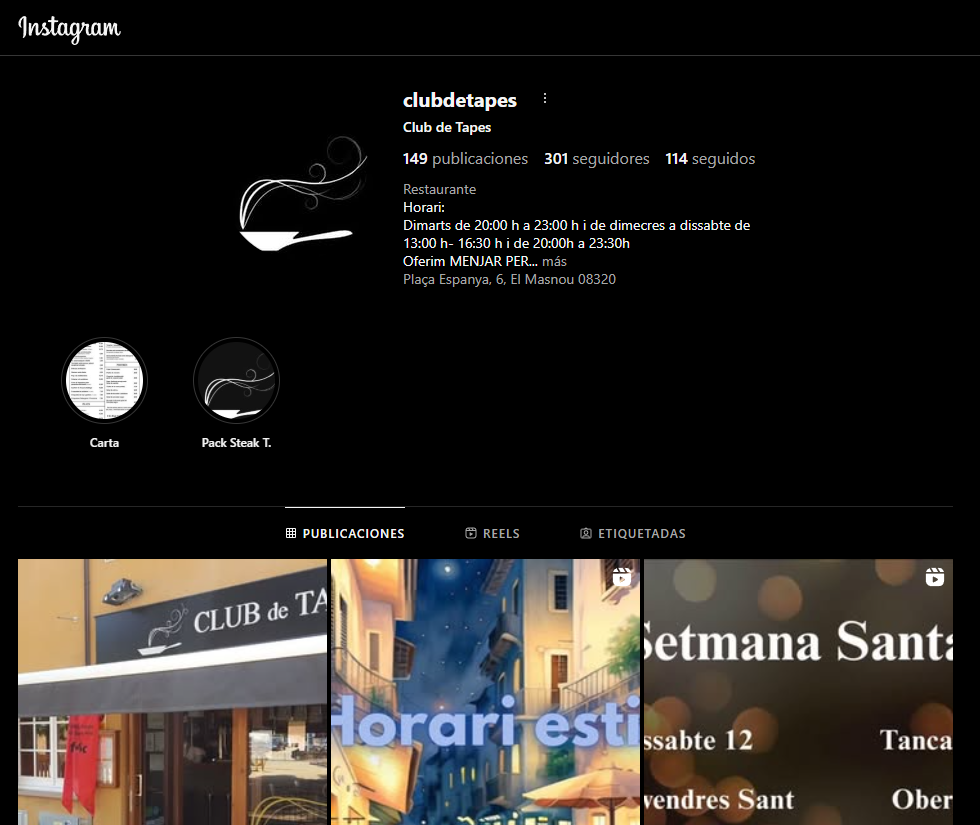This screenshot has width=980, height=825.
Task: Click the 149 publicaciones count
Action: pos(466,159)
